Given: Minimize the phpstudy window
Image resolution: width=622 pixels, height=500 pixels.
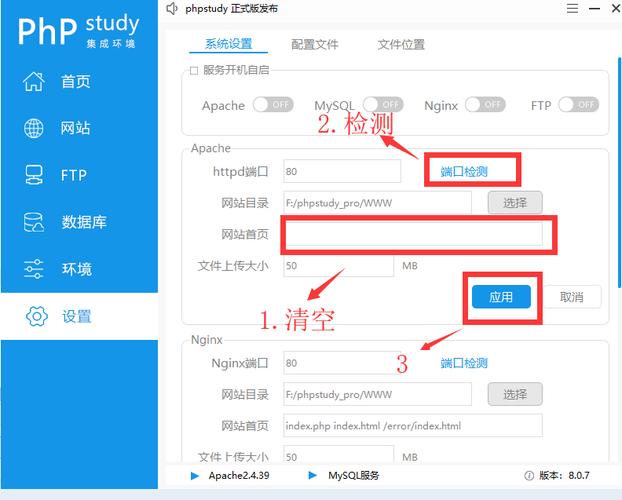Looking at the screenshot, I should [x=594, y=8].
